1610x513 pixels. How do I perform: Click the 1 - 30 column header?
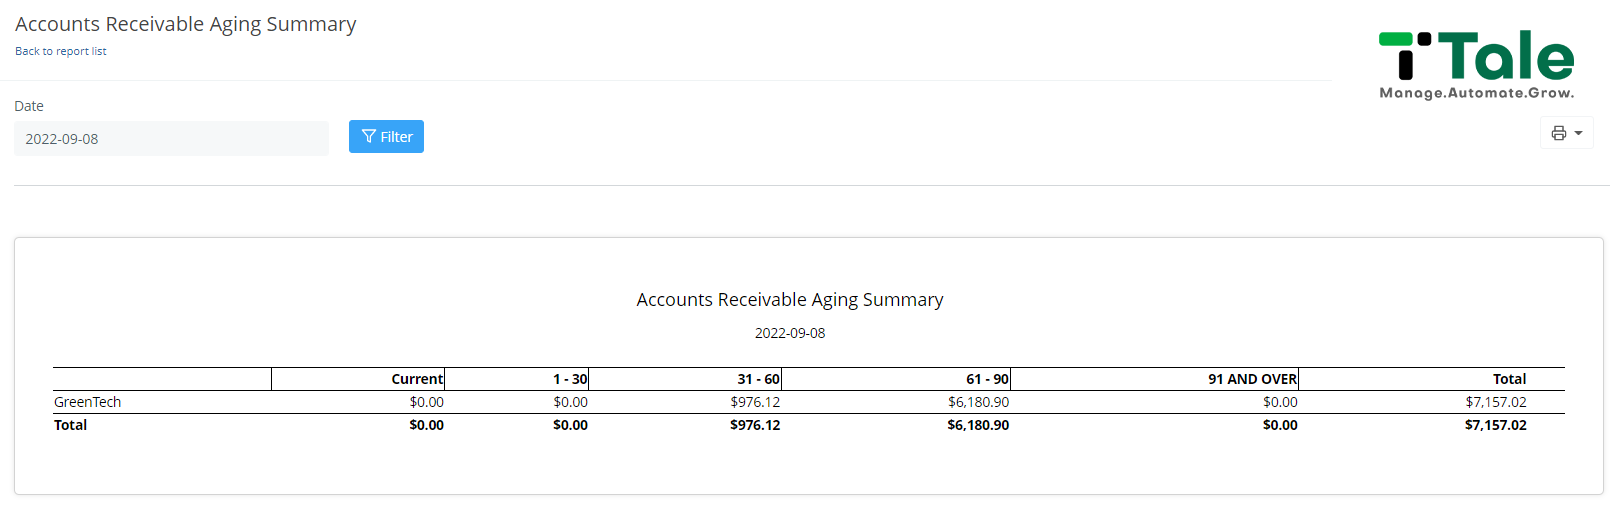[x=570, y=379]
